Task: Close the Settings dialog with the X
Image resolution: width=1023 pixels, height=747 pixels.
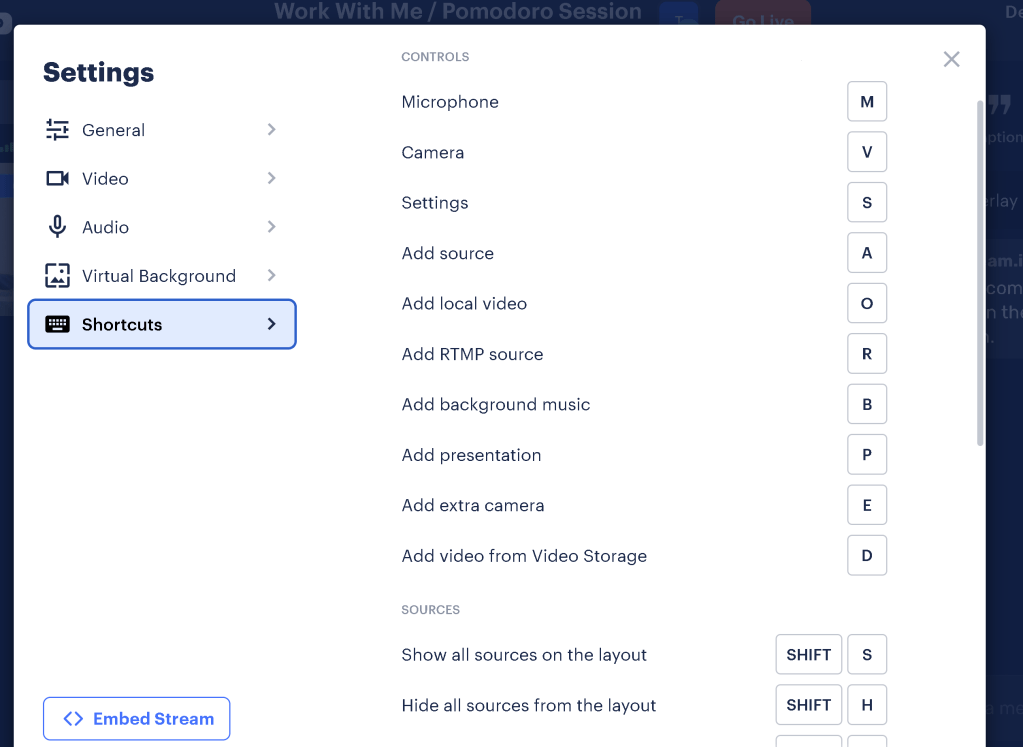Action: coord(951,59)
